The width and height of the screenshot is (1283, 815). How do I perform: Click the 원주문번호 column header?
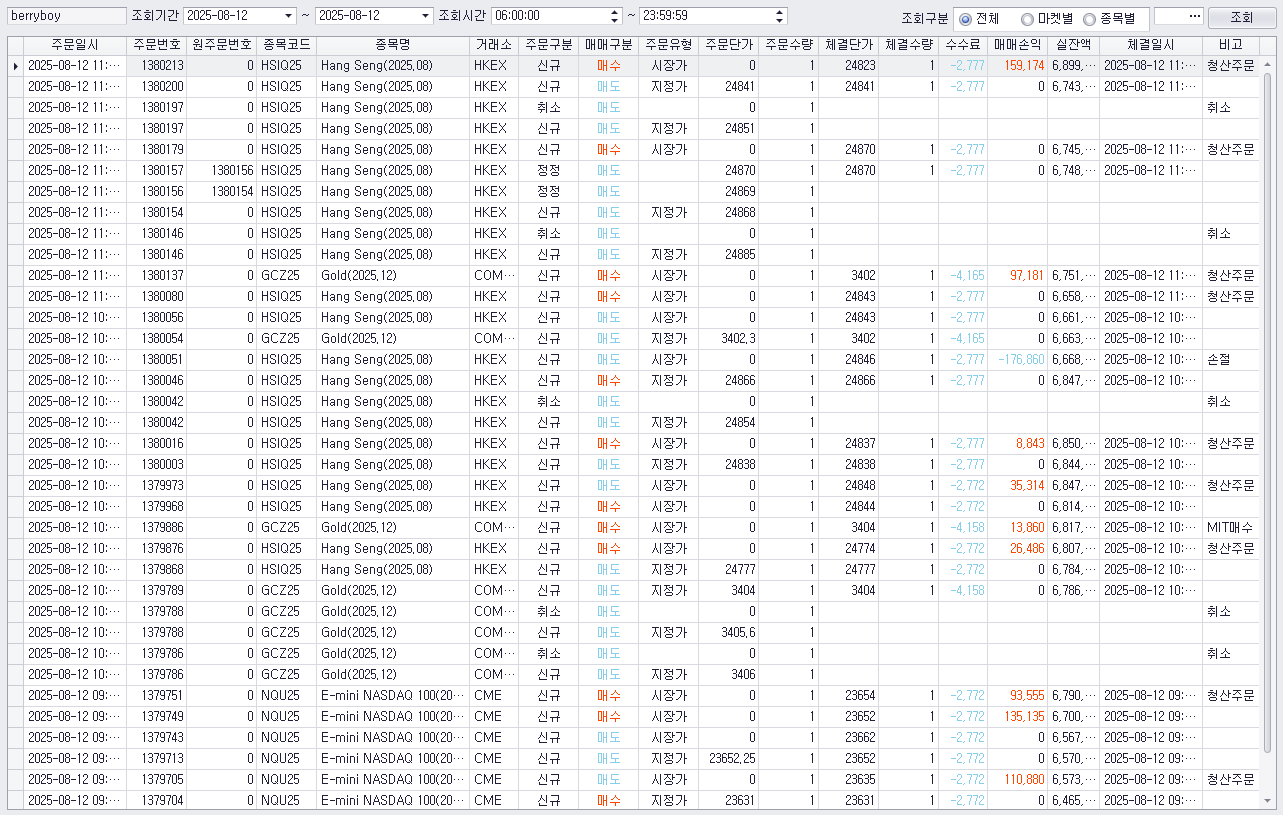221,45
